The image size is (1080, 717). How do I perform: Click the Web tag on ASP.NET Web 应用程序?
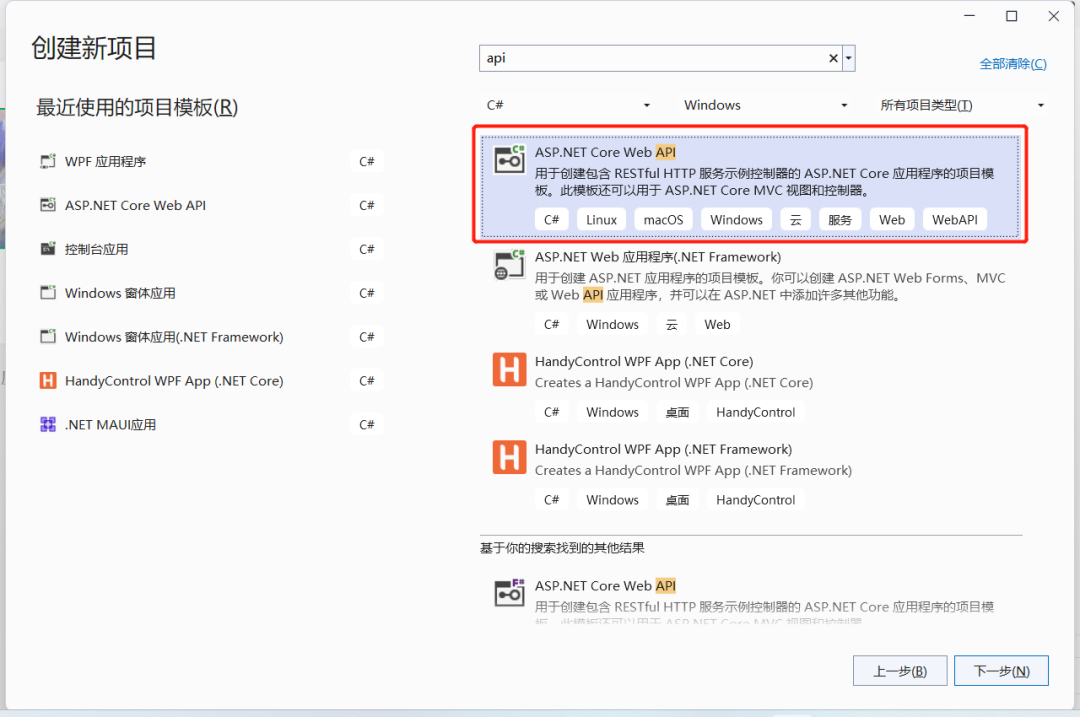pos(717,324)
